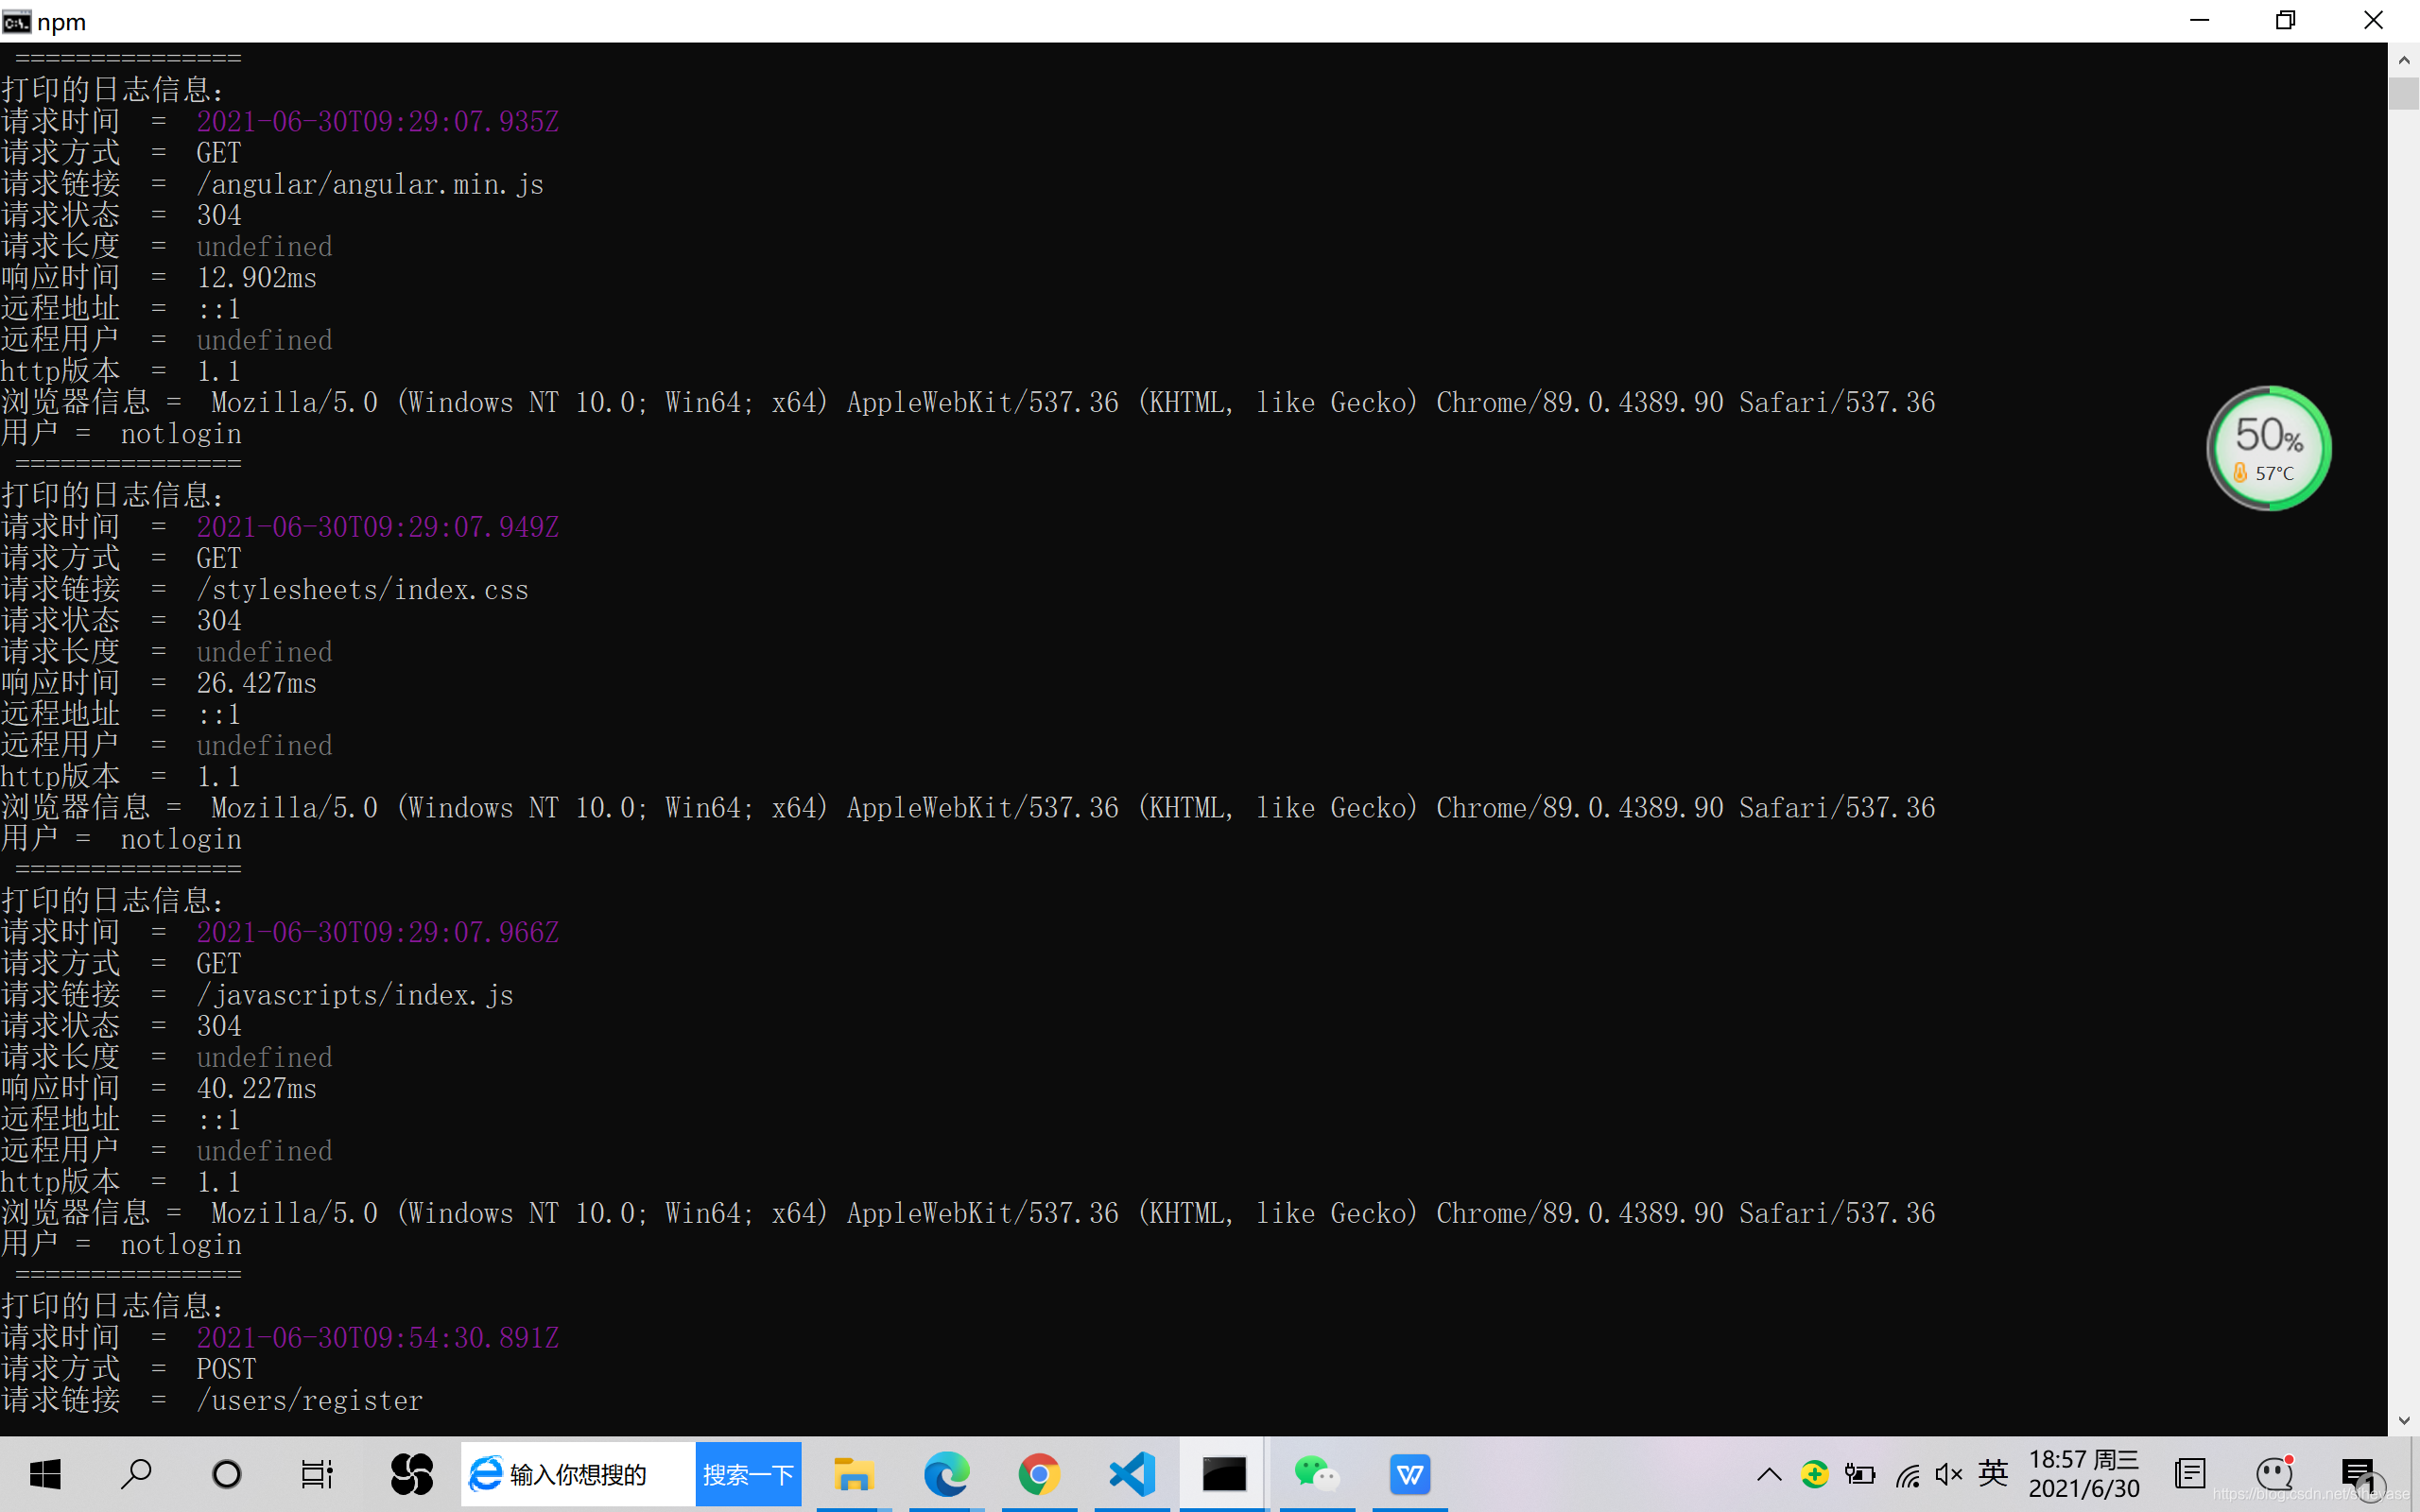Click the npm window system menu icon
Image resolution: width=2420 pixels, height=1512 pixels.
coord(16,21)
